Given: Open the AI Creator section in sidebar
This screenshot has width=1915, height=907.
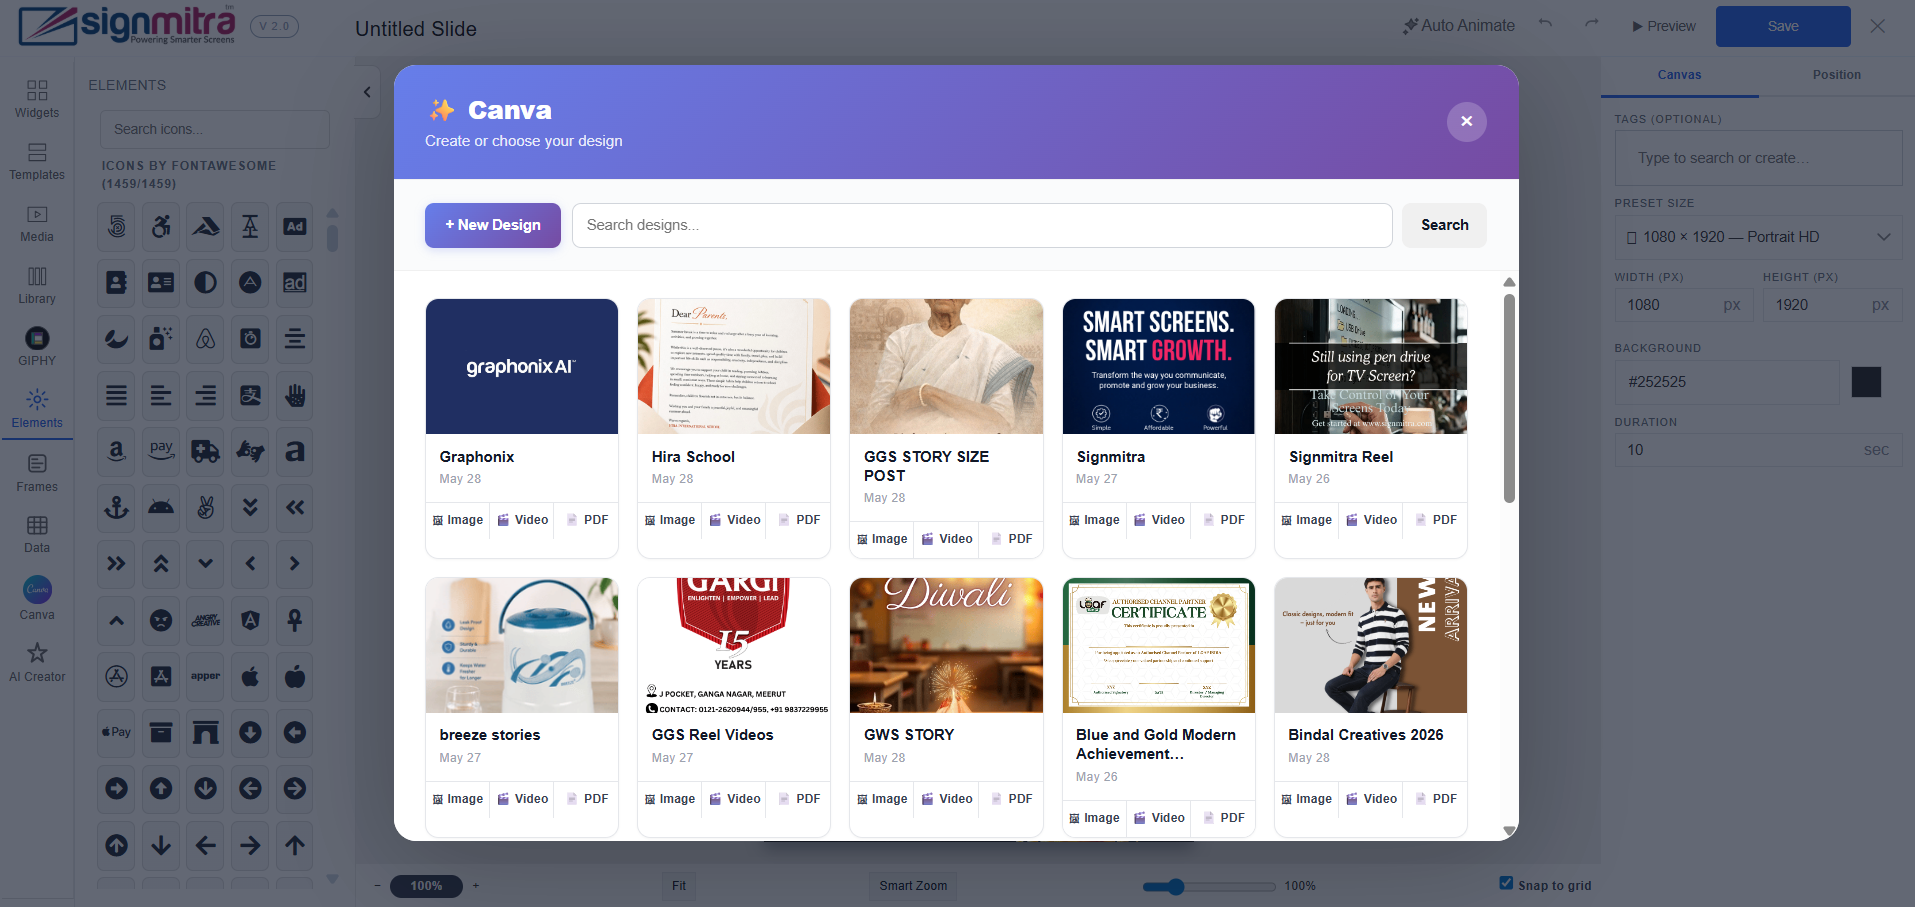Looking at the screenshot, I should [x=37, y=662].
